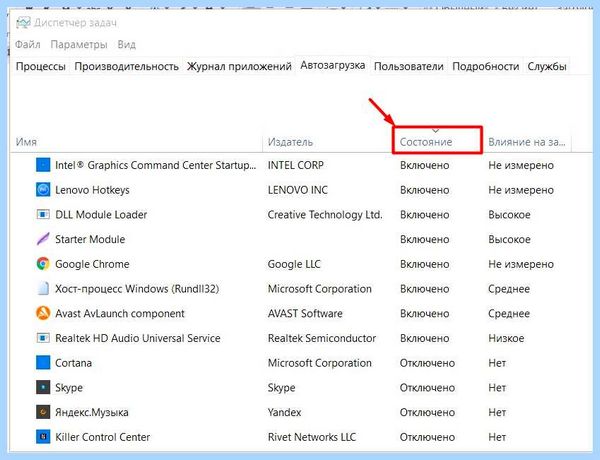Open the Файл menu
The image size is (600, 460).
(28, 44)
